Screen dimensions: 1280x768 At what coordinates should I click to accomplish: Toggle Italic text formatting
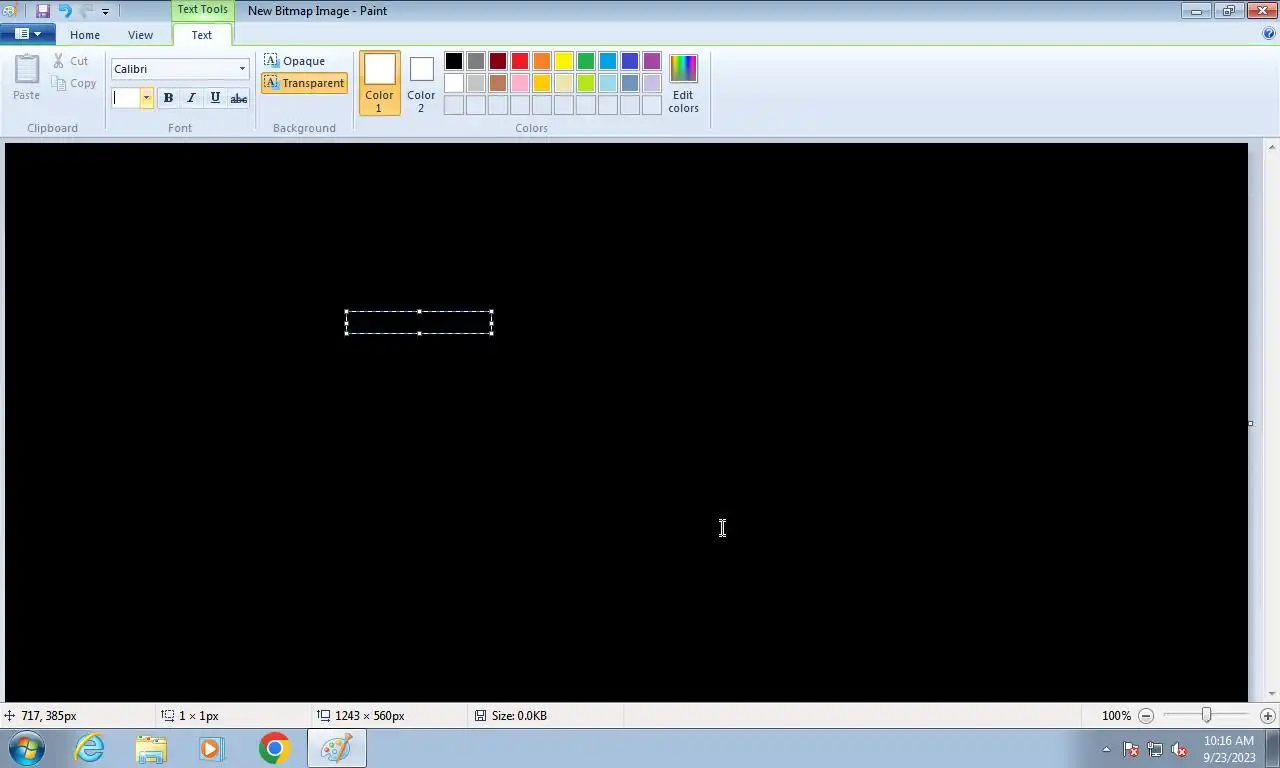point(191,98)
